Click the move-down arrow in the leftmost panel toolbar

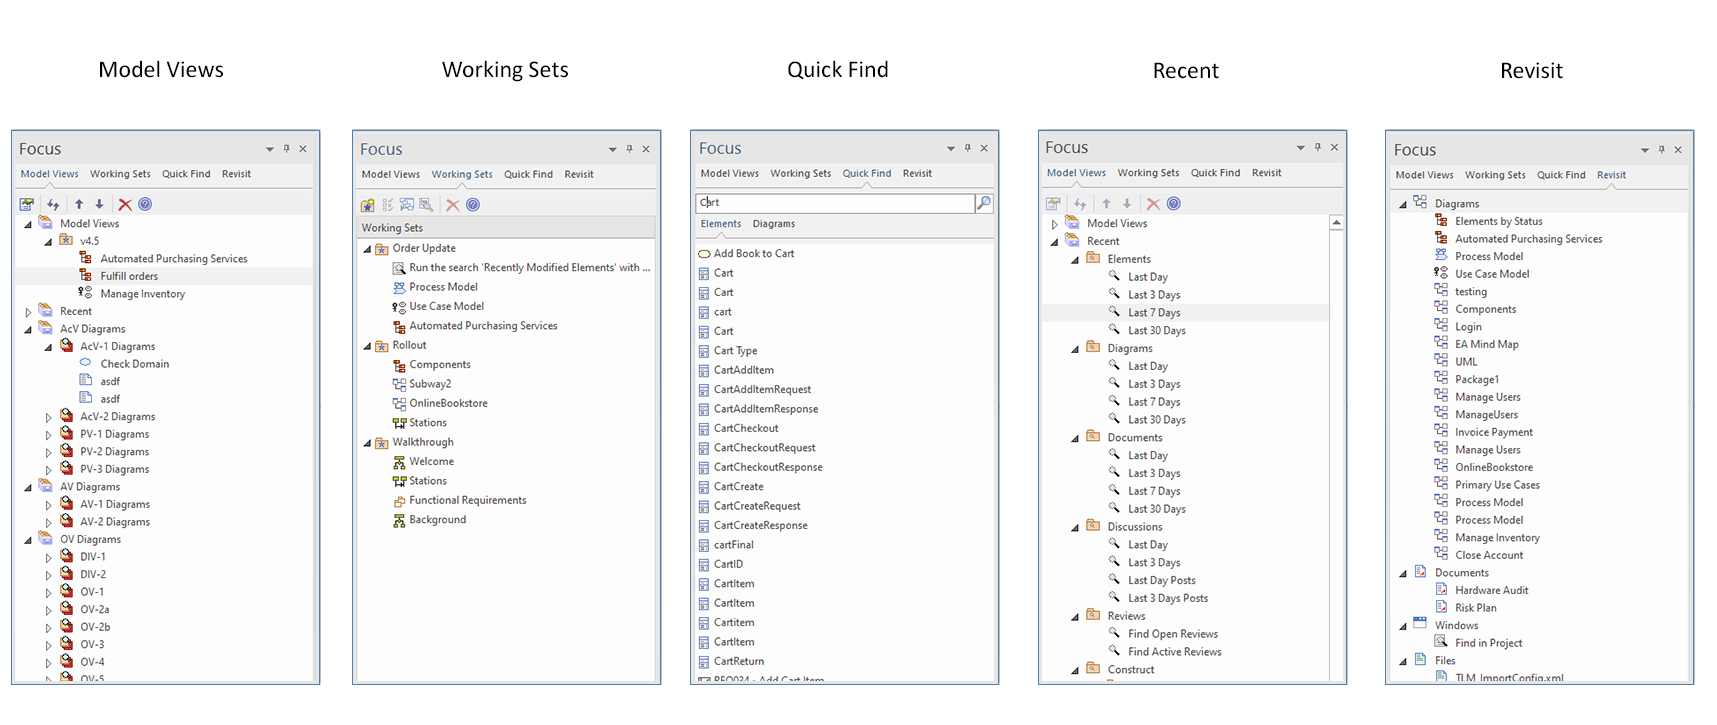[99, 204]
